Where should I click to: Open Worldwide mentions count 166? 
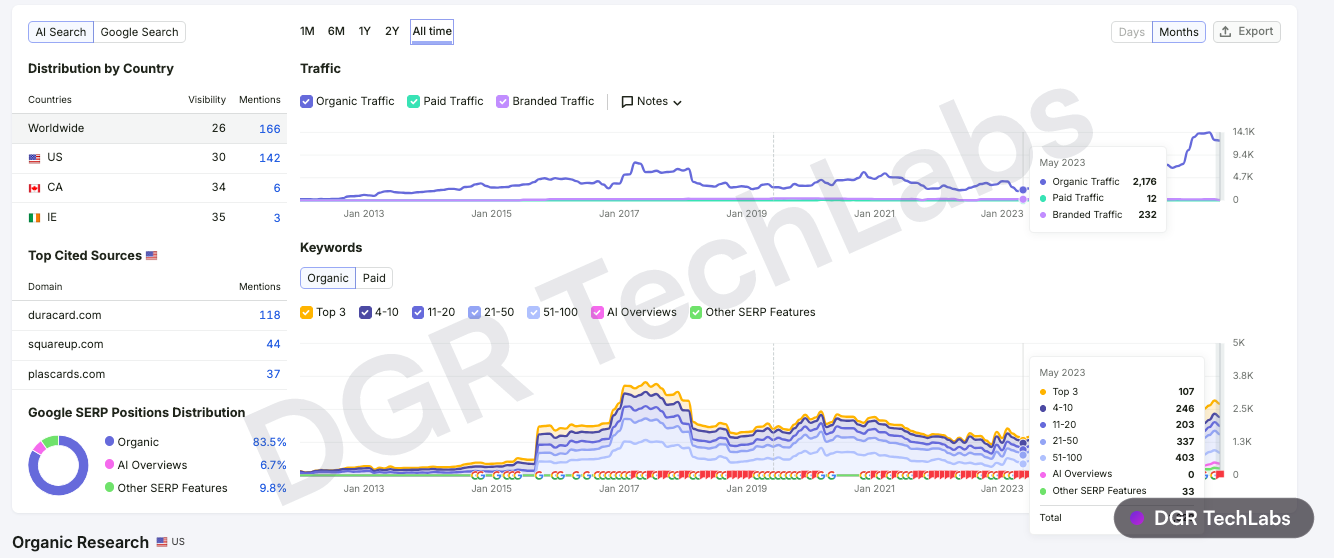pos(269,129)
